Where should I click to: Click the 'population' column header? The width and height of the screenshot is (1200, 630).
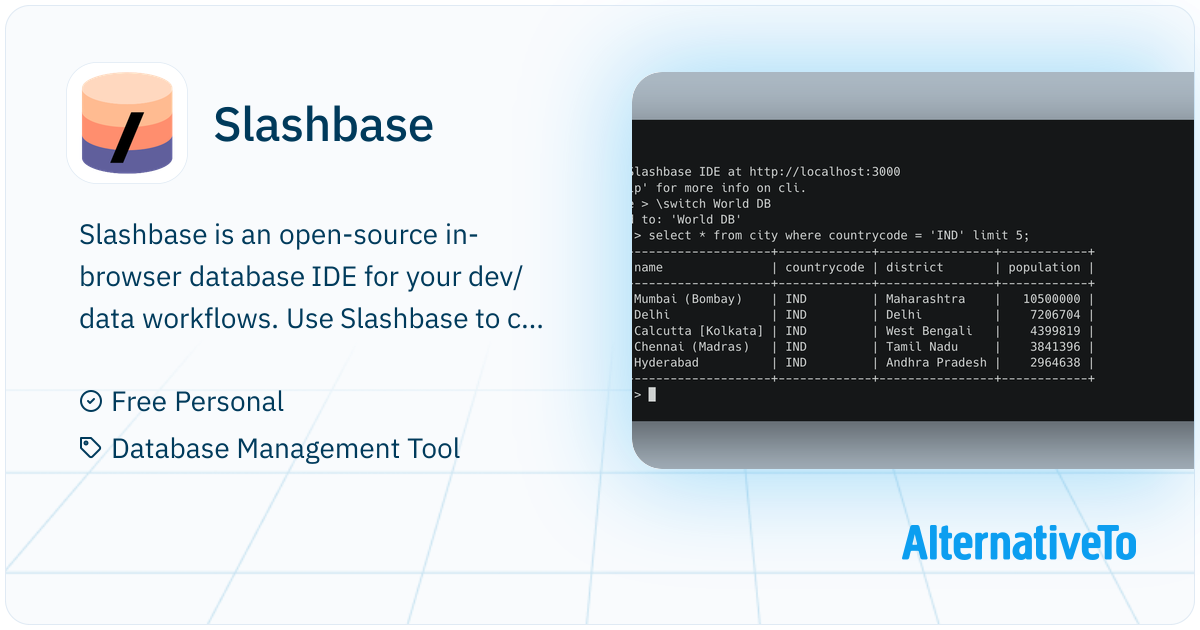click(x=1044, y=267)
